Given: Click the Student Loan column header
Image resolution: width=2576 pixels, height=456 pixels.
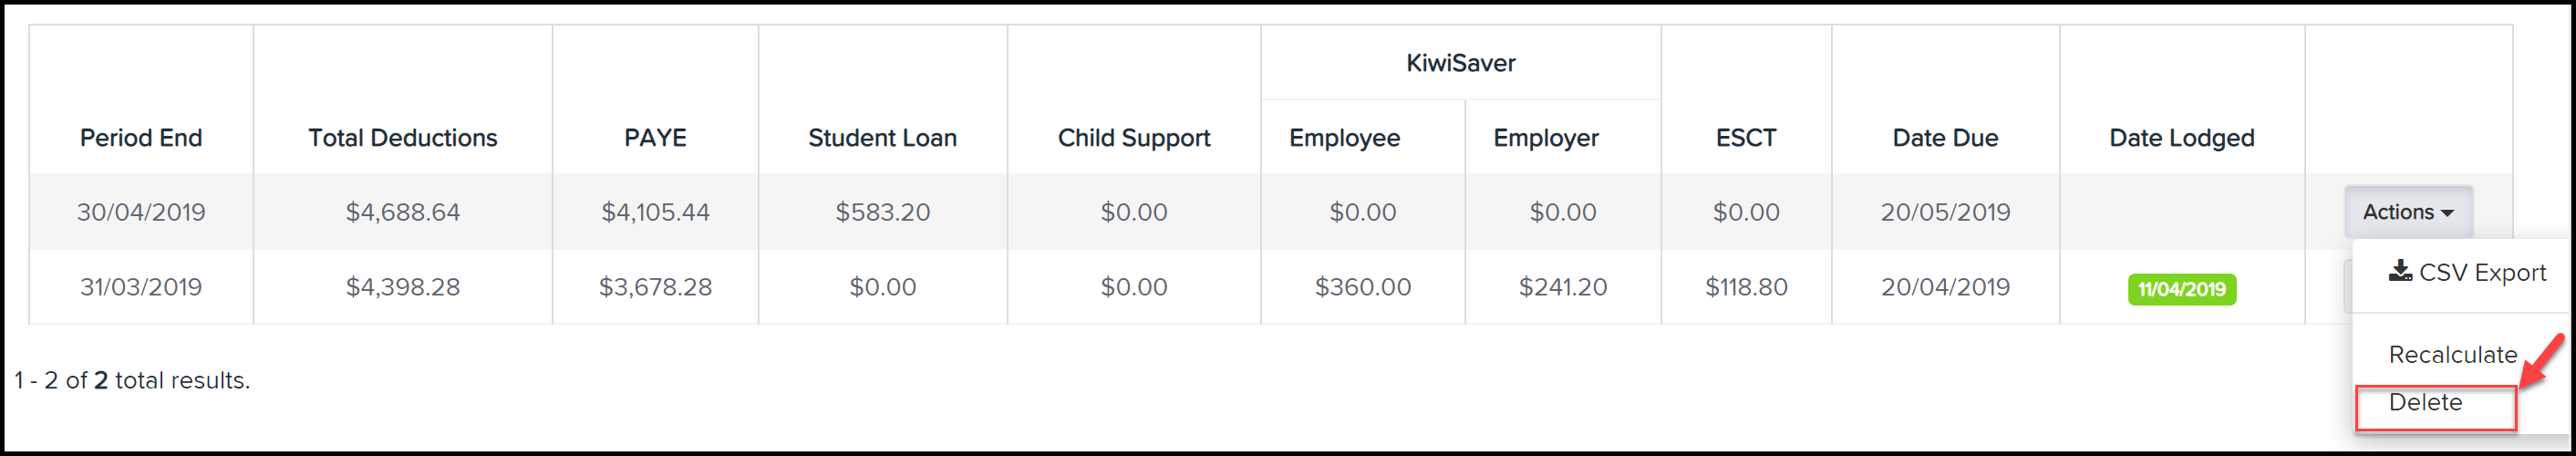Looking at the screenshot, I should point(882,138).
